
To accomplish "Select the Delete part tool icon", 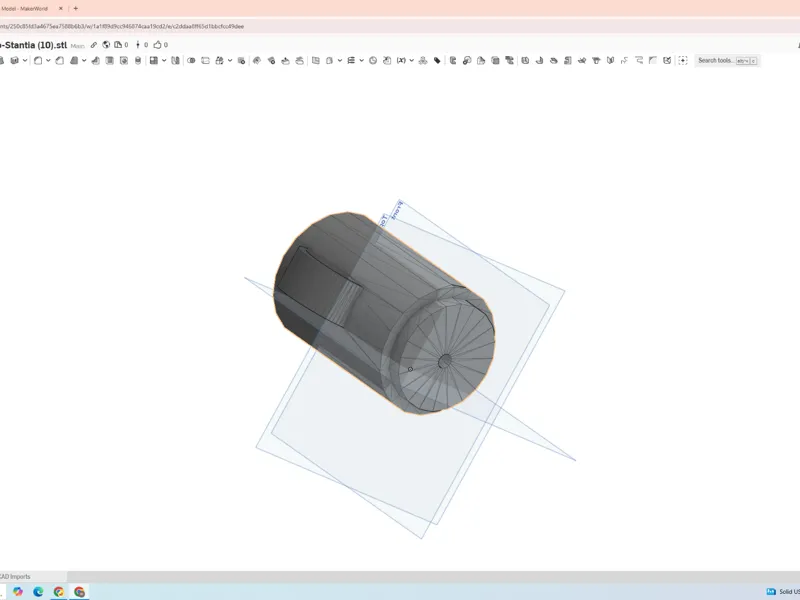I will pos(241,60).
